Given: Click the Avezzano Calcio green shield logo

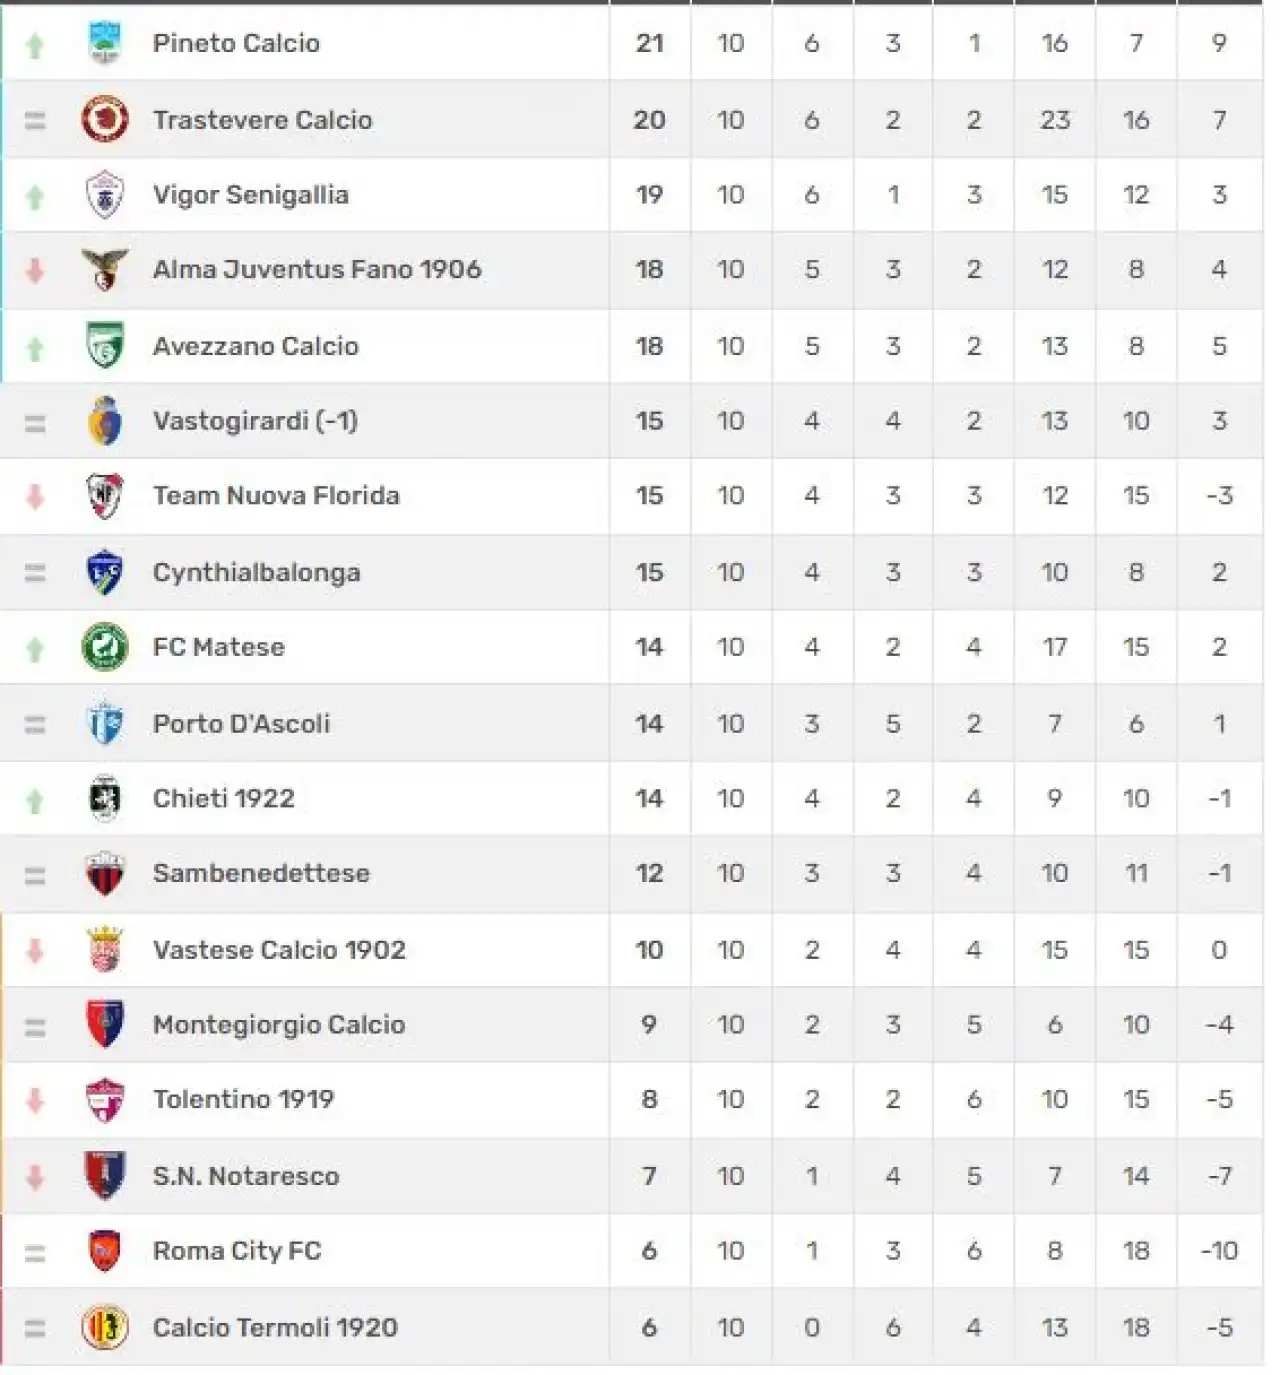Looking at the screenshot, I should coord(105,346).
